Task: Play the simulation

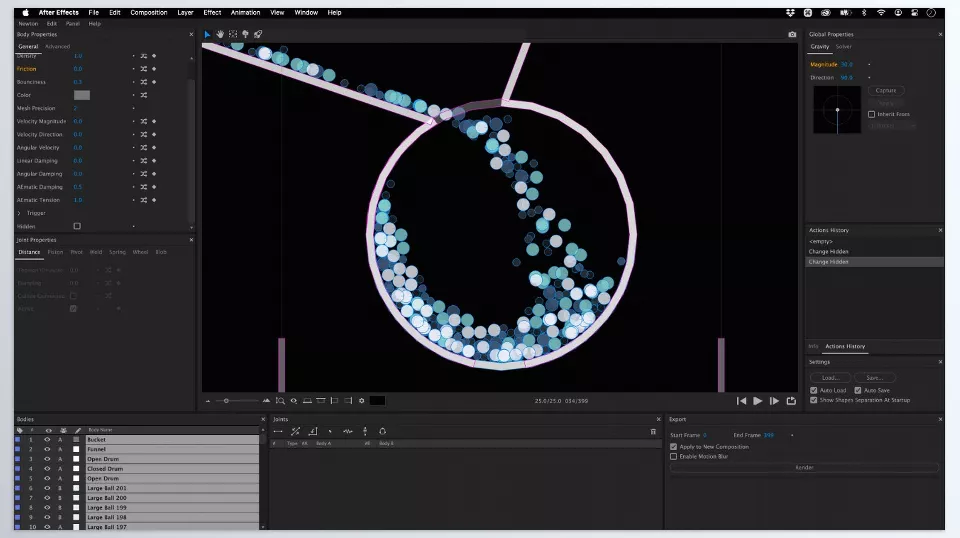Action: [758, 401]
